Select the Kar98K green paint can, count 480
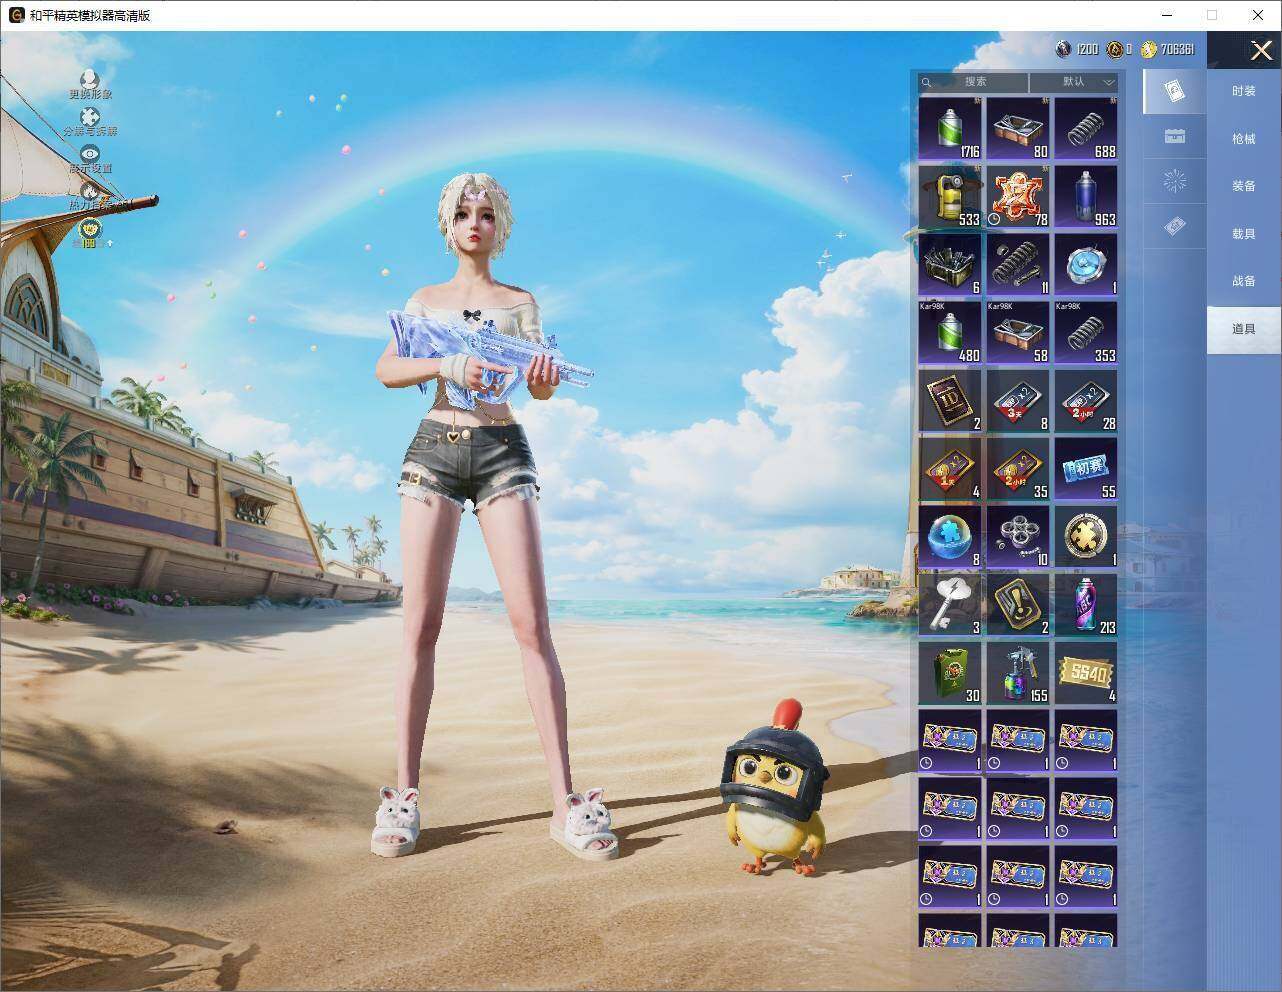1282x992 pixels. click(950, 332)
